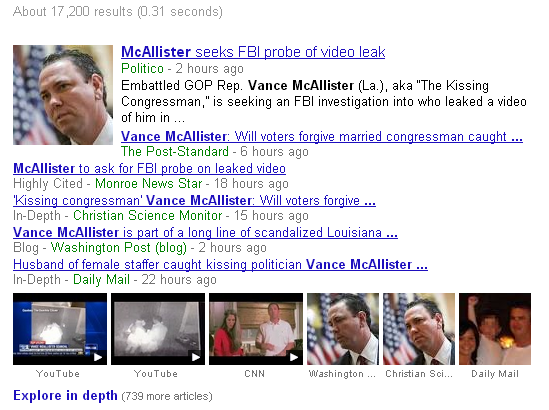549x410 pixels.
Task: Click the Monroe News Star source name
Action: coord(149,184)
